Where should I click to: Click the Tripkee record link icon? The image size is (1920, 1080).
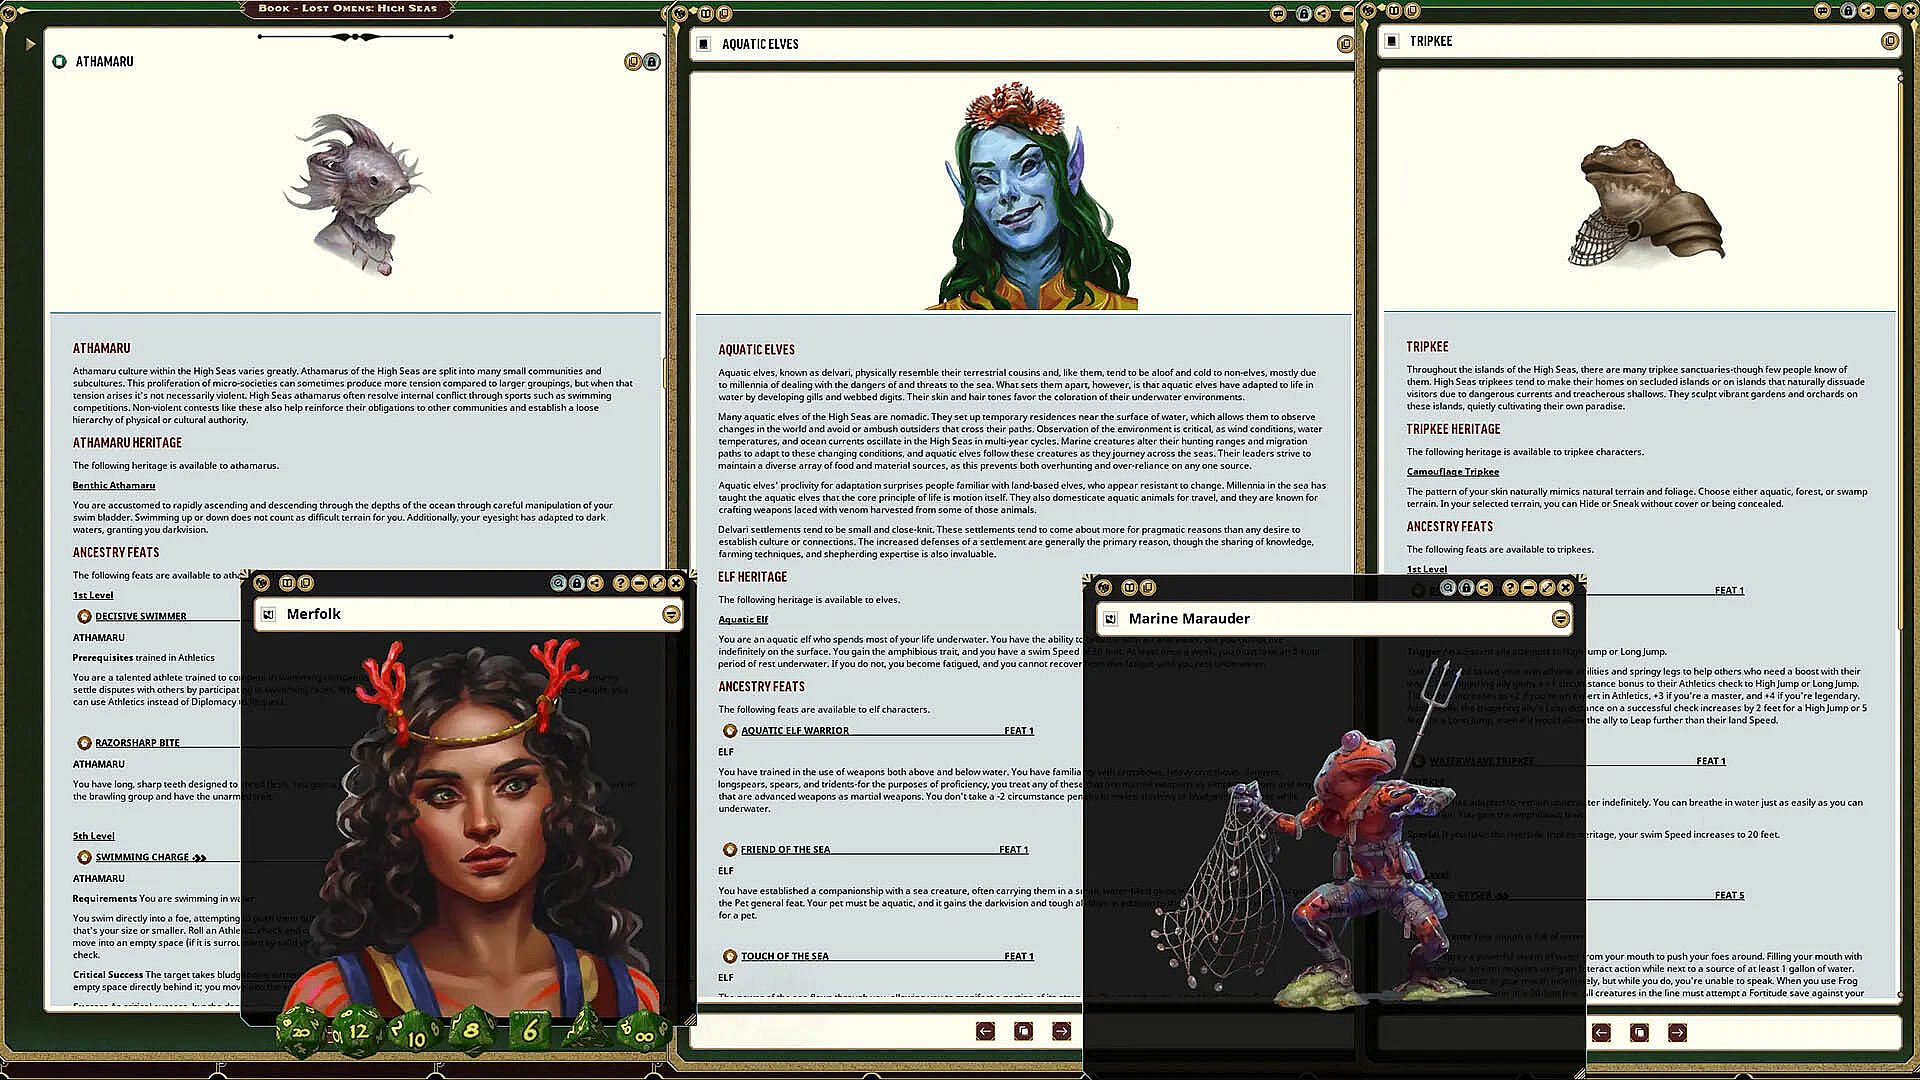1392,41
